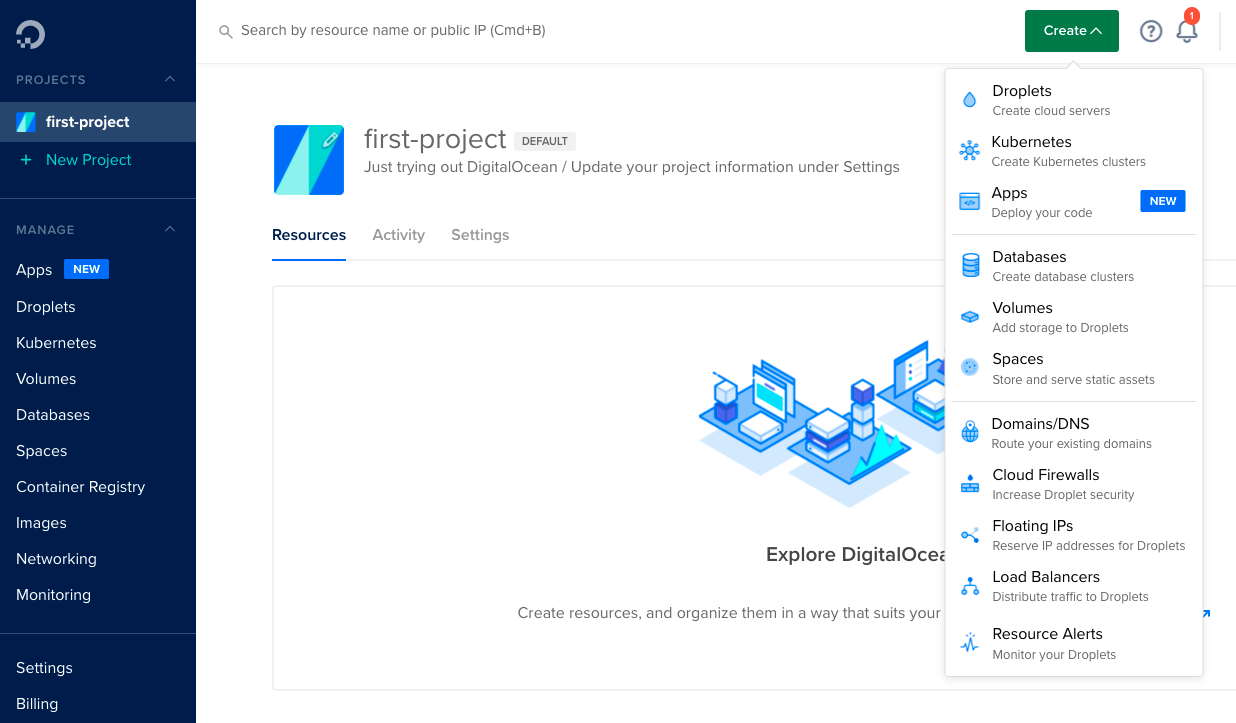This screenshot has height=723, width=1236.
Task: Select Cloud Firewalls menu entry
Action: pyautogui.click(x=1074, y=484)
